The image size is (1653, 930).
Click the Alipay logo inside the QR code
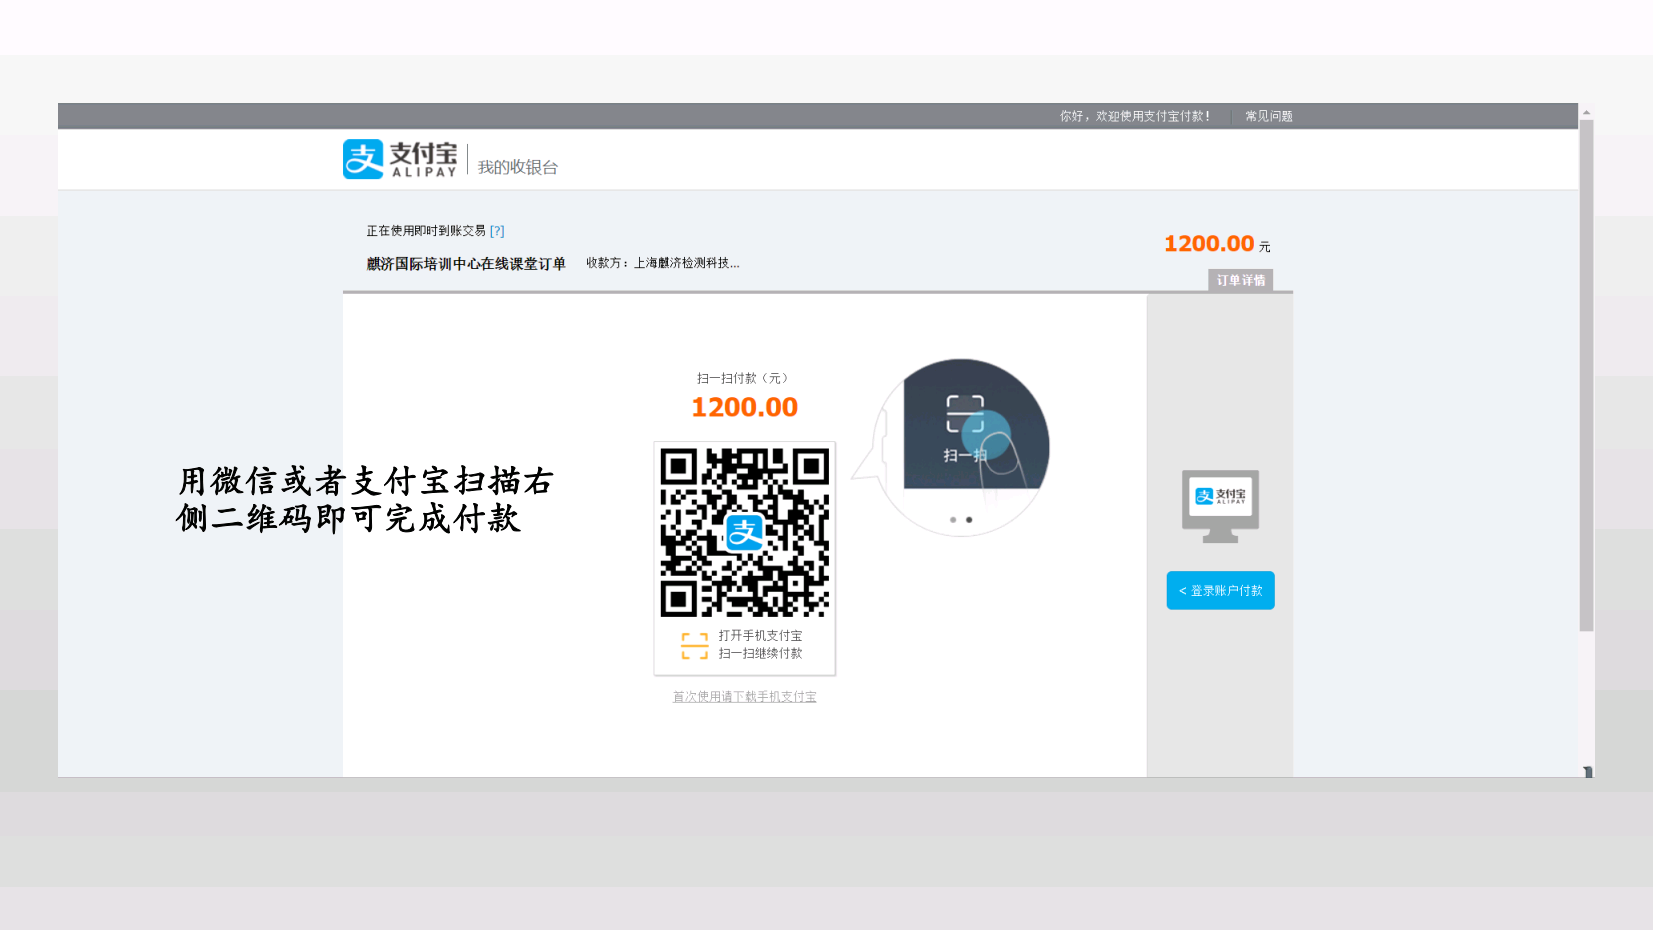pyautogui.click(x=744, y=532)
